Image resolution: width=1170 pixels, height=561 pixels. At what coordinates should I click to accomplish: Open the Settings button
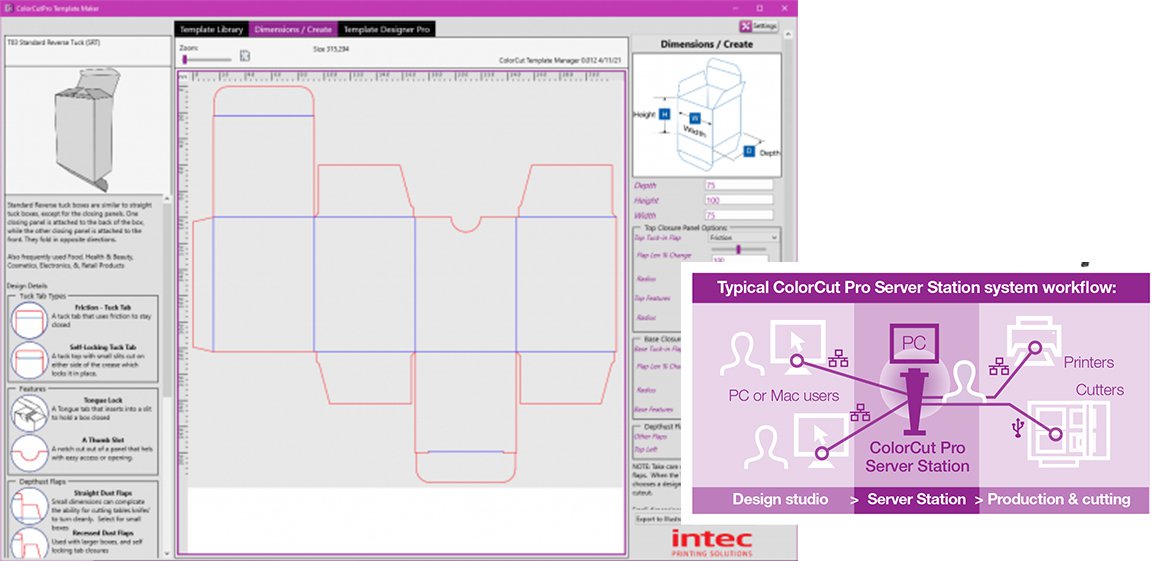point(759,26)
